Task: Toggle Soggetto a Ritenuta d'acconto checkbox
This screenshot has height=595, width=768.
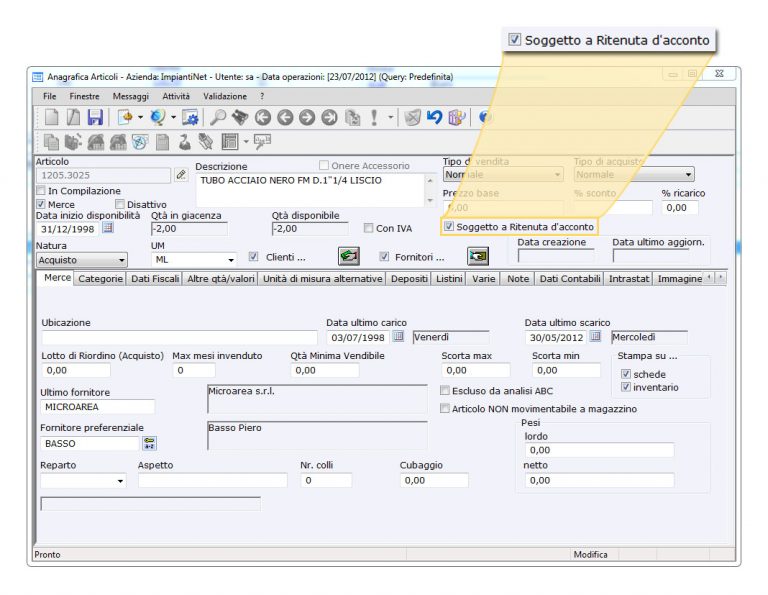Action: [449, 227]
